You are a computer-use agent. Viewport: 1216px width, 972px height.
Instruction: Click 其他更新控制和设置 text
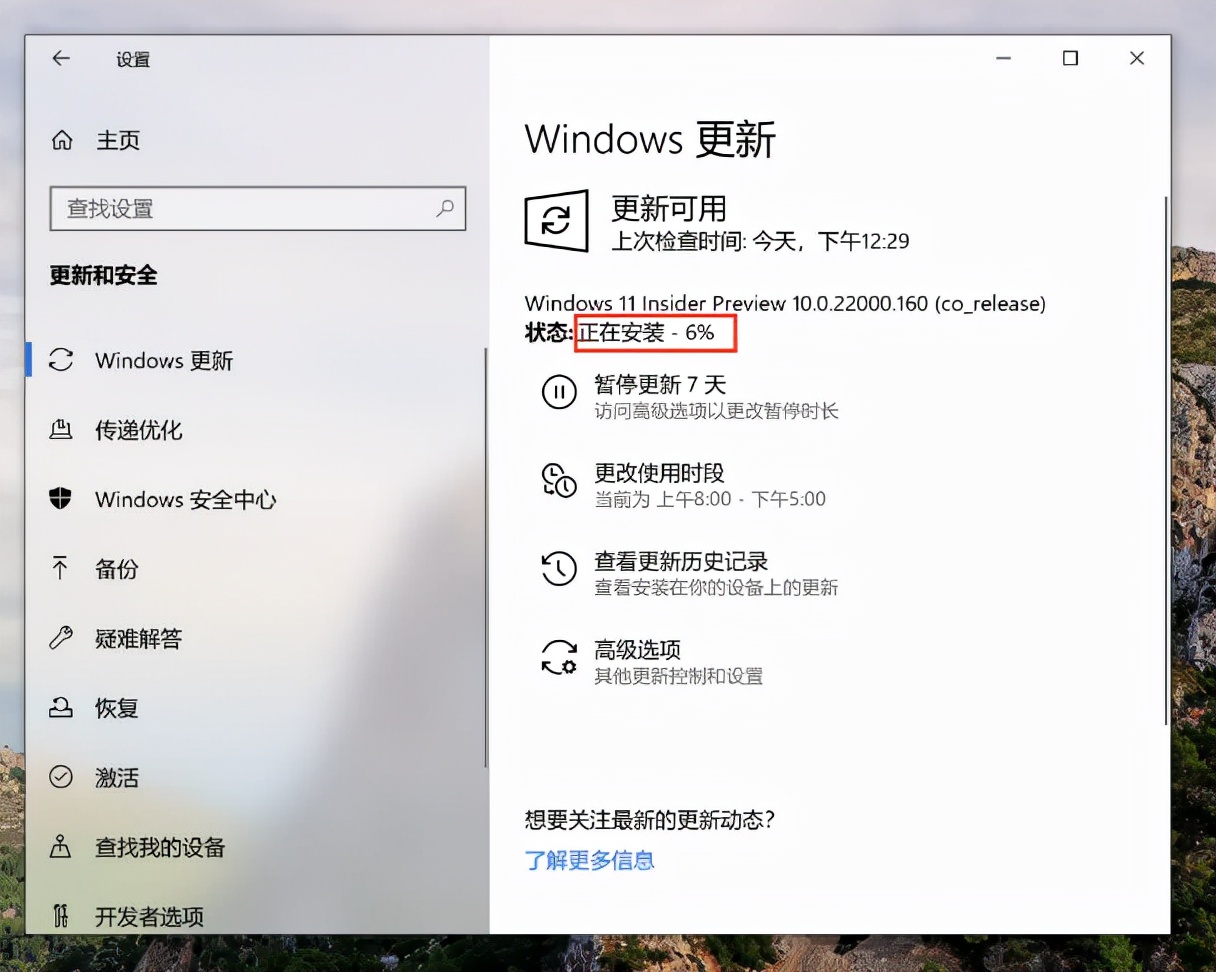[679, 676]
